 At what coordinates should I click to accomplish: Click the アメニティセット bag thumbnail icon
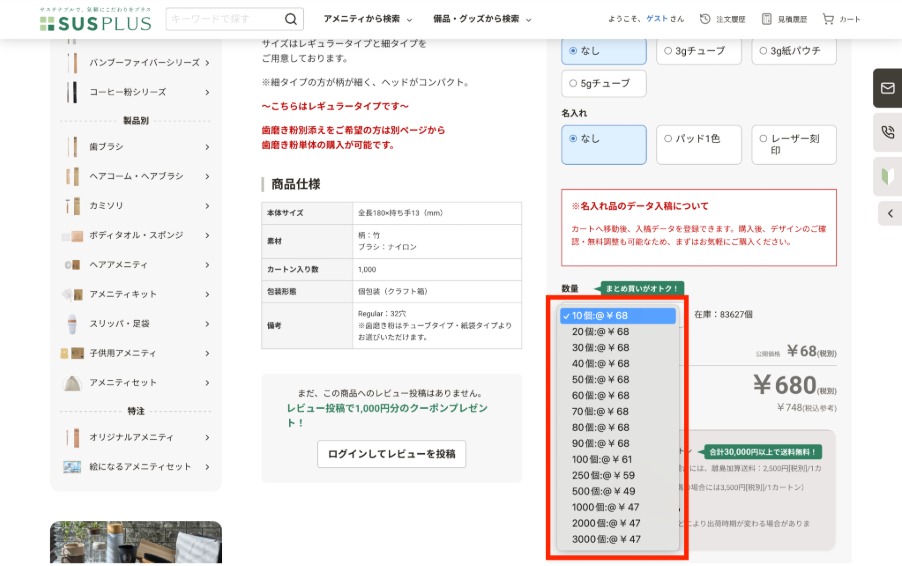[72, 383]
